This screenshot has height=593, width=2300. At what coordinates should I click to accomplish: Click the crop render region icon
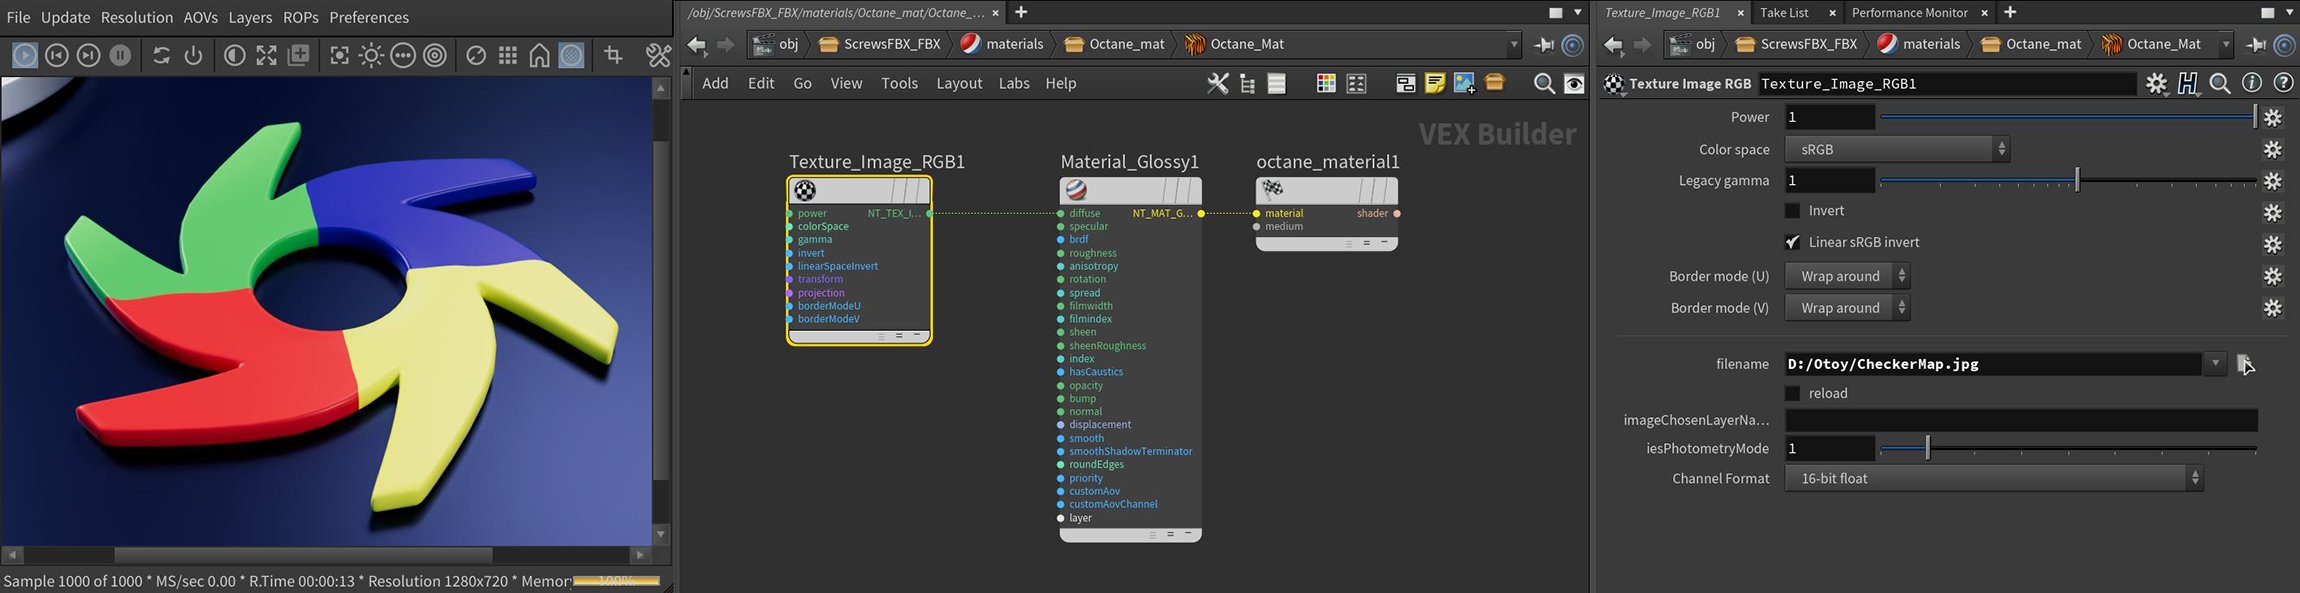click(x=613, y=56)
